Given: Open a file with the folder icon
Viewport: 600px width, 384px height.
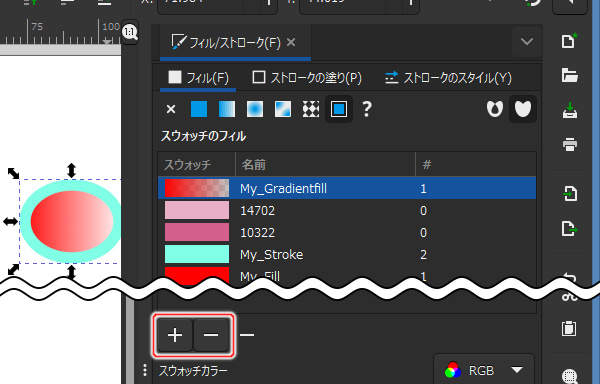Looking at the screenshot, I should [x=569, y=75].
